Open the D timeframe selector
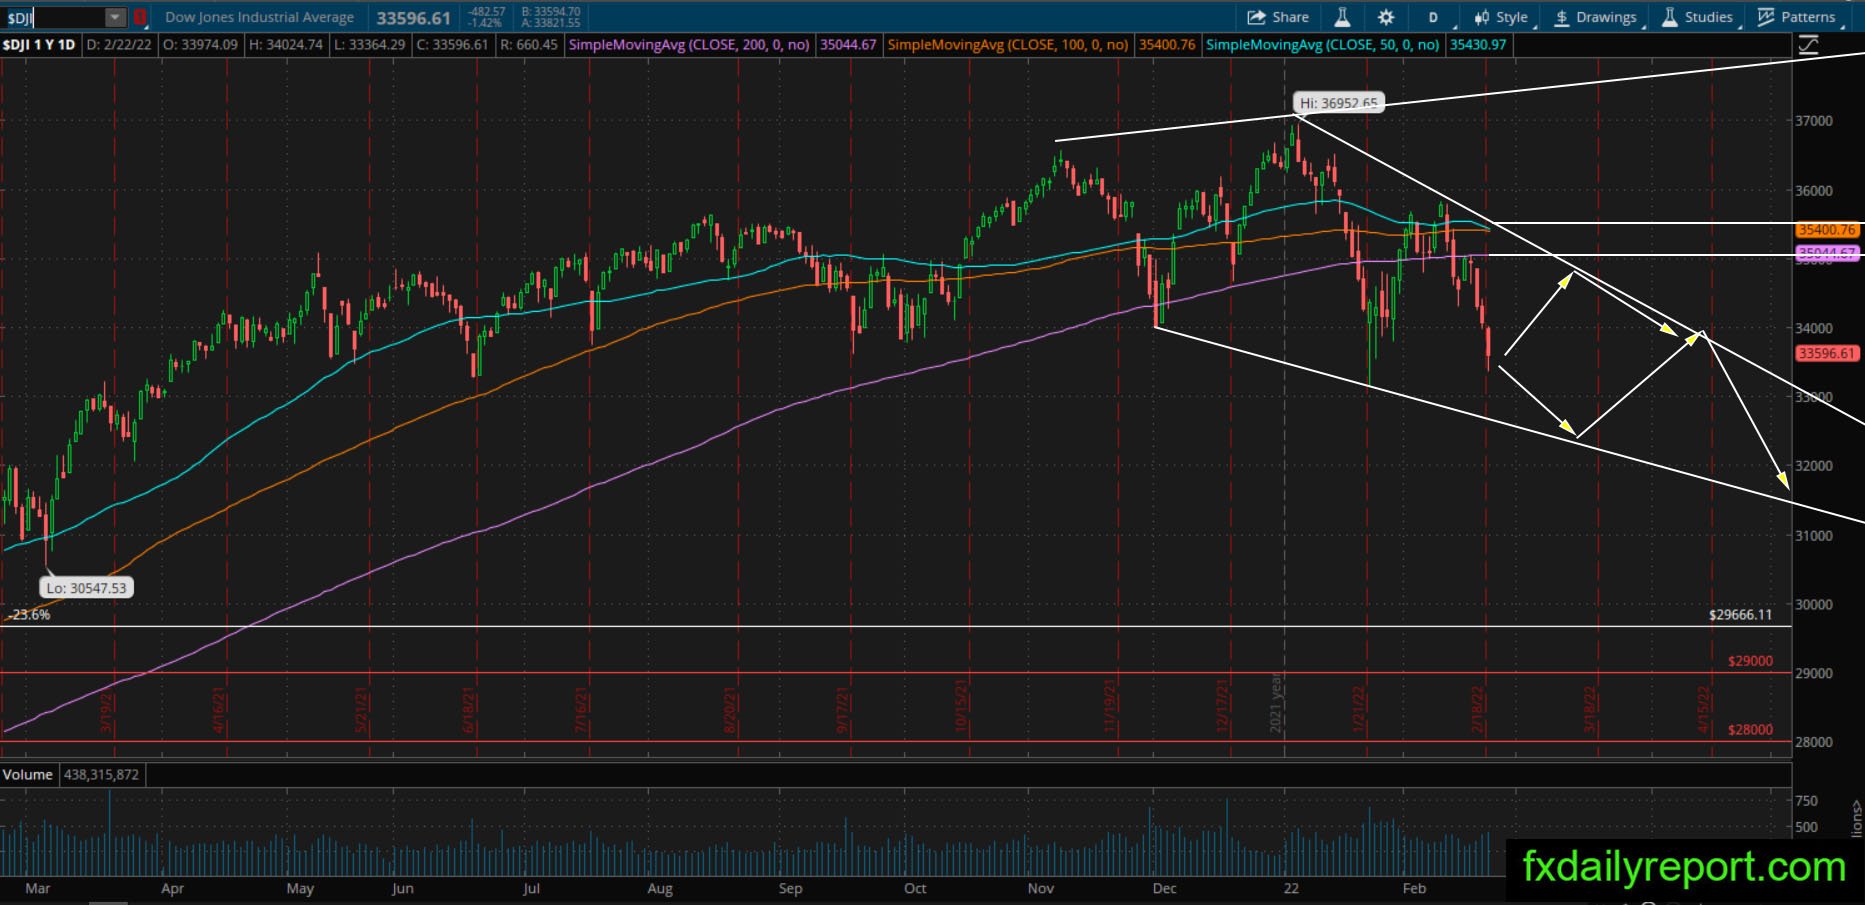Image resolution: width=1865 pixels, height=905 pixels. coord(1433,17)
